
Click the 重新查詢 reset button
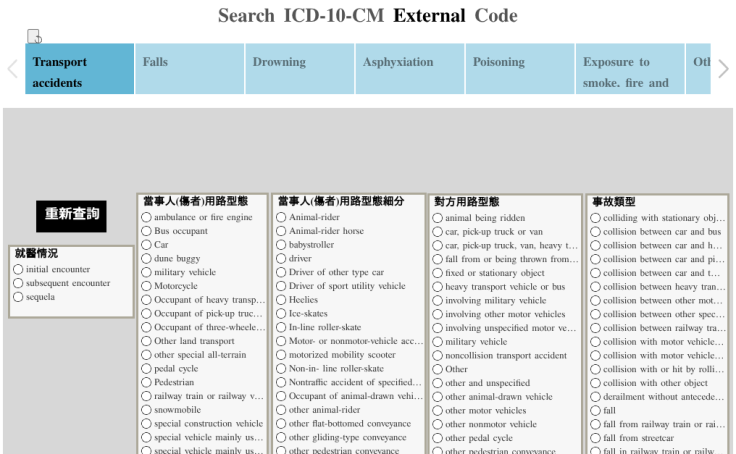(x=71, y=216)
